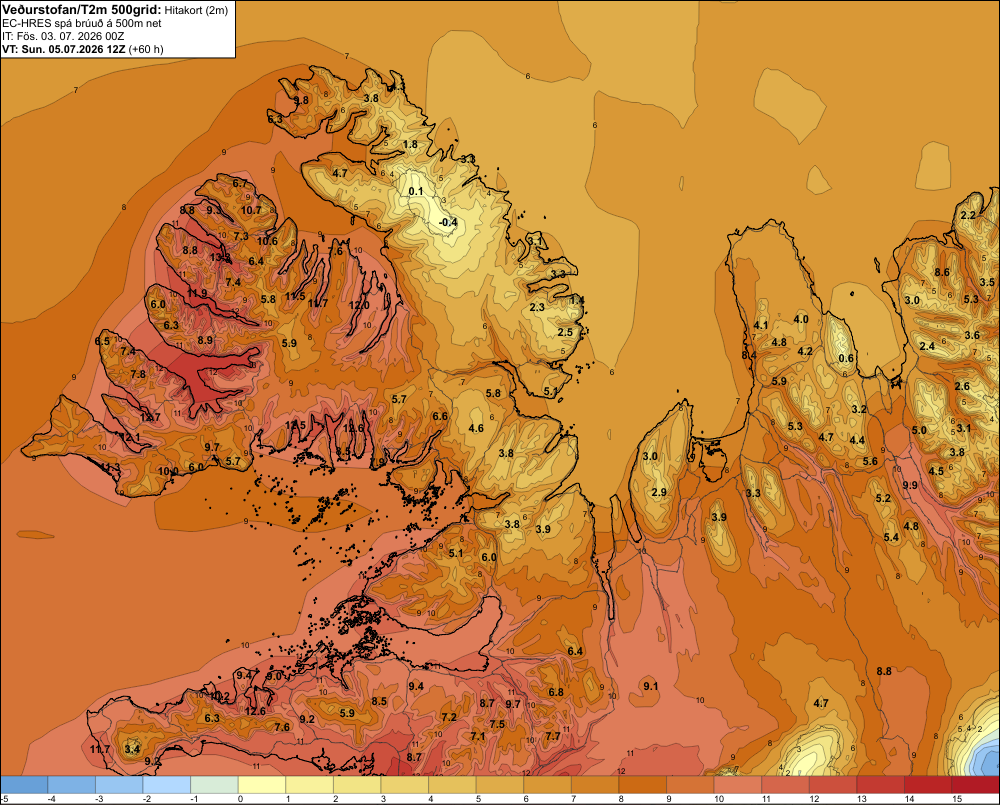Screen dimensions: 1000x805
Task: Click the 13.3 temperature label in Westfjords
Action: (x=220, y=257)
